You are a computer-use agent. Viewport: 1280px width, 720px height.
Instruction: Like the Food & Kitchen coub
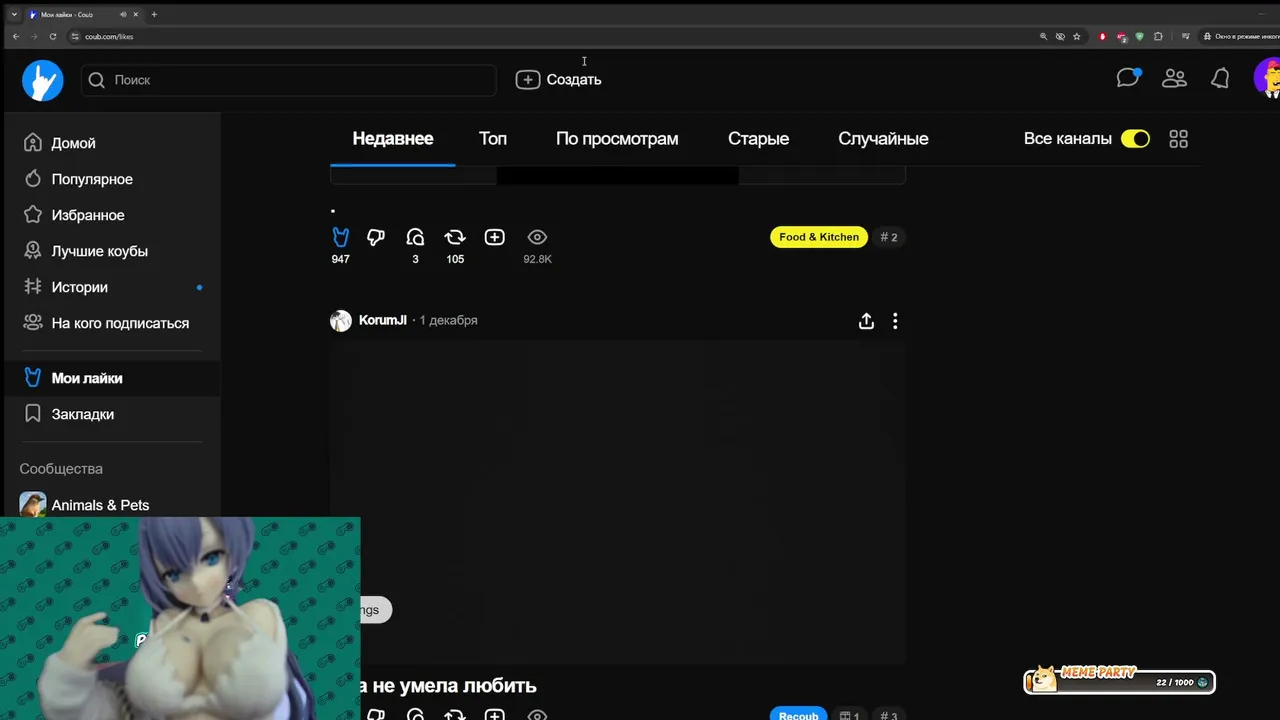click(341, 237)
